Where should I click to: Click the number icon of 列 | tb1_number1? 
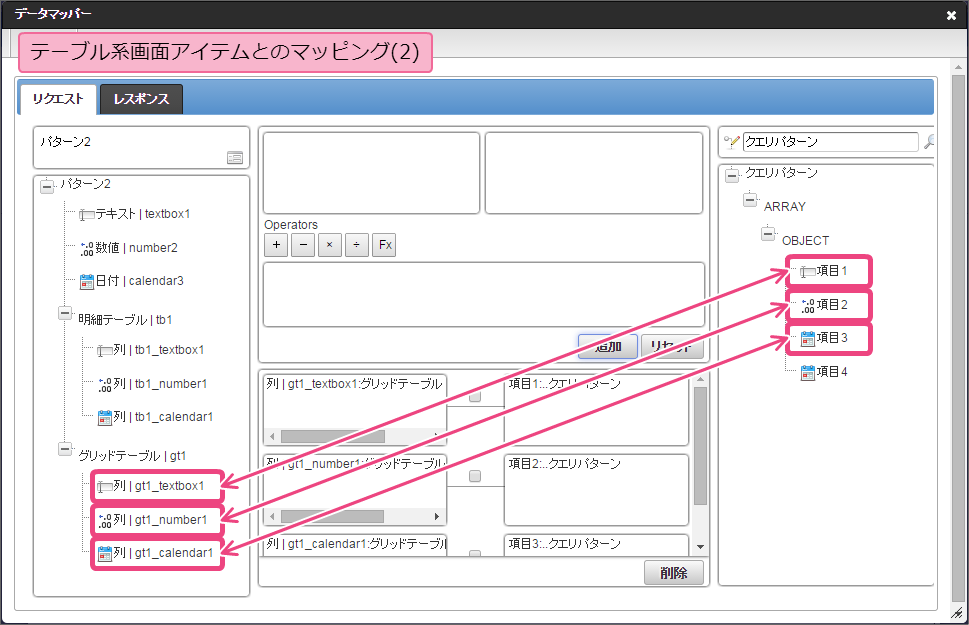click(x=105, y=385)
